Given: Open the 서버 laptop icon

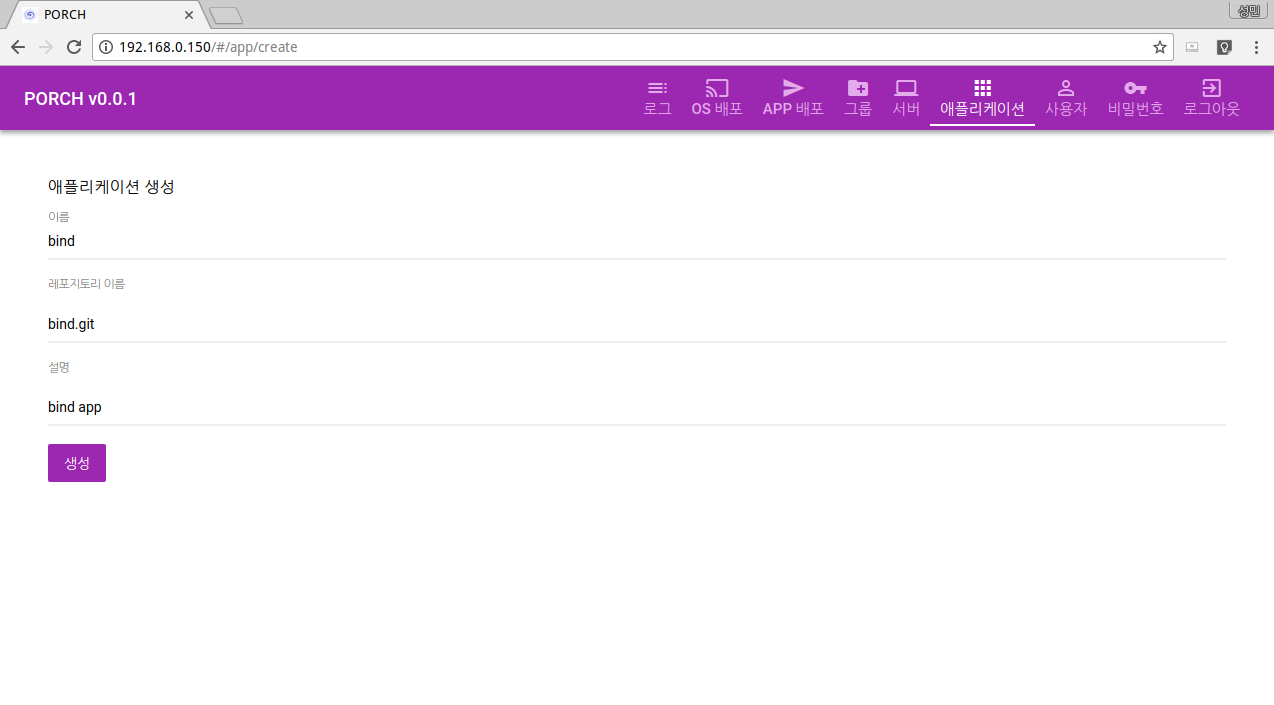Looking at the screenshot, I should [x=906, y=88].
